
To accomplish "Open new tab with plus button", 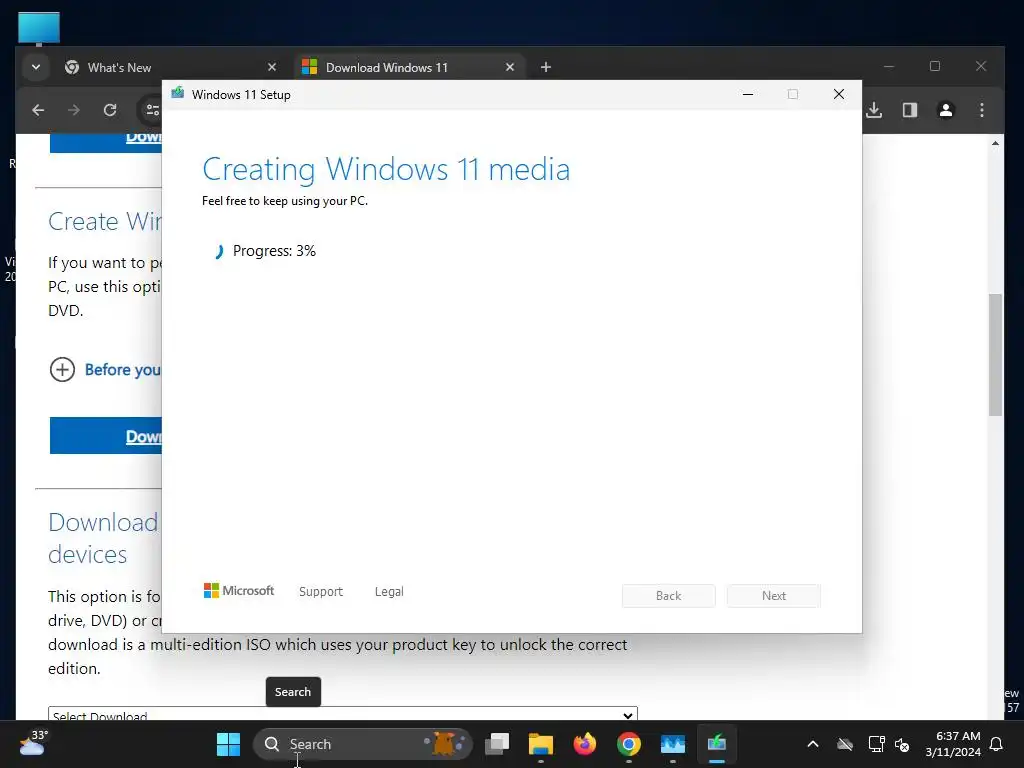I will pos(546,67).
